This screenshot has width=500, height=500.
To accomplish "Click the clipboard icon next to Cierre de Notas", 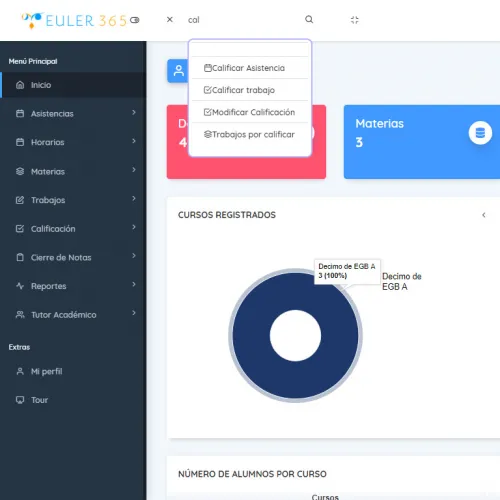I will pyautogui.click(x=20, y=257).
